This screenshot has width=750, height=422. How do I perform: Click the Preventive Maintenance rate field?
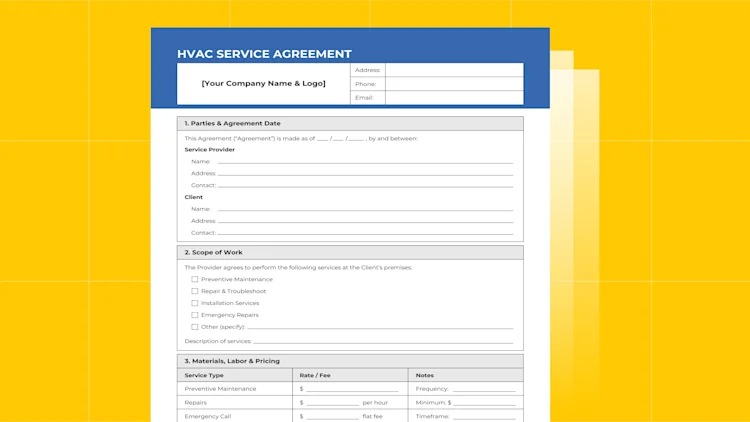[x=353, y=389]
